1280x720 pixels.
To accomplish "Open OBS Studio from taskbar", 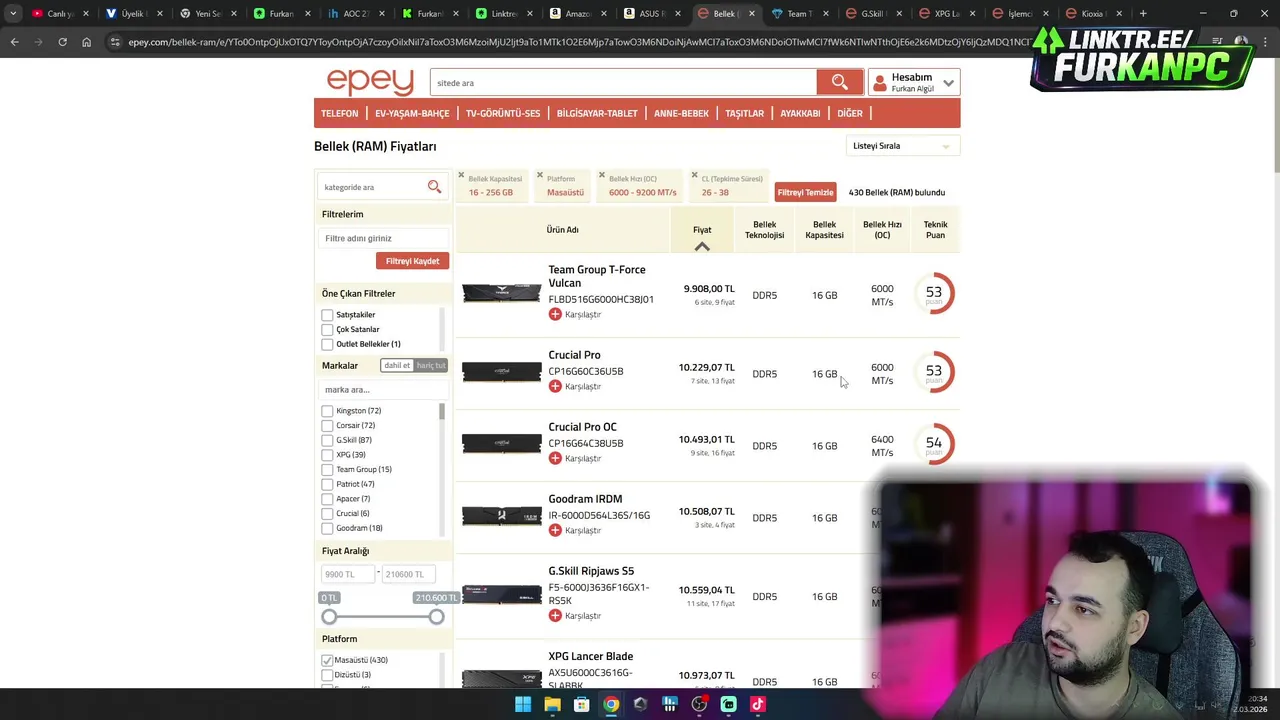I will click(699, 704).
